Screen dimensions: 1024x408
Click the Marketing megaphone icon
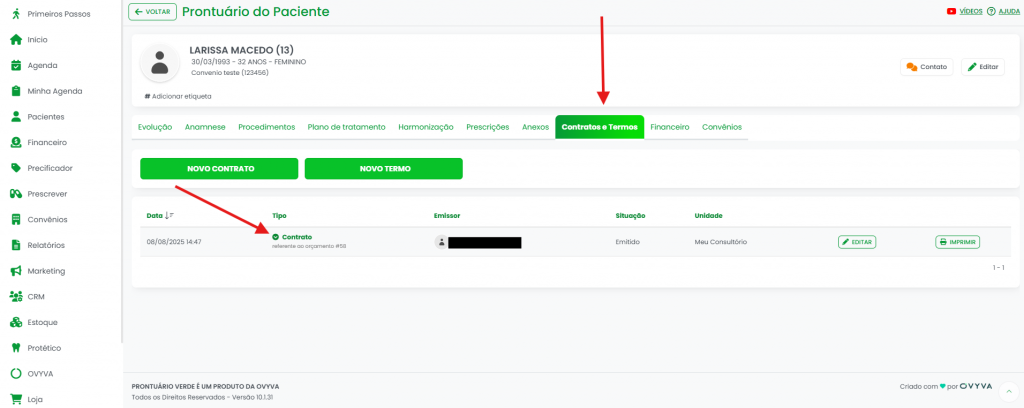tap(15, 271)
